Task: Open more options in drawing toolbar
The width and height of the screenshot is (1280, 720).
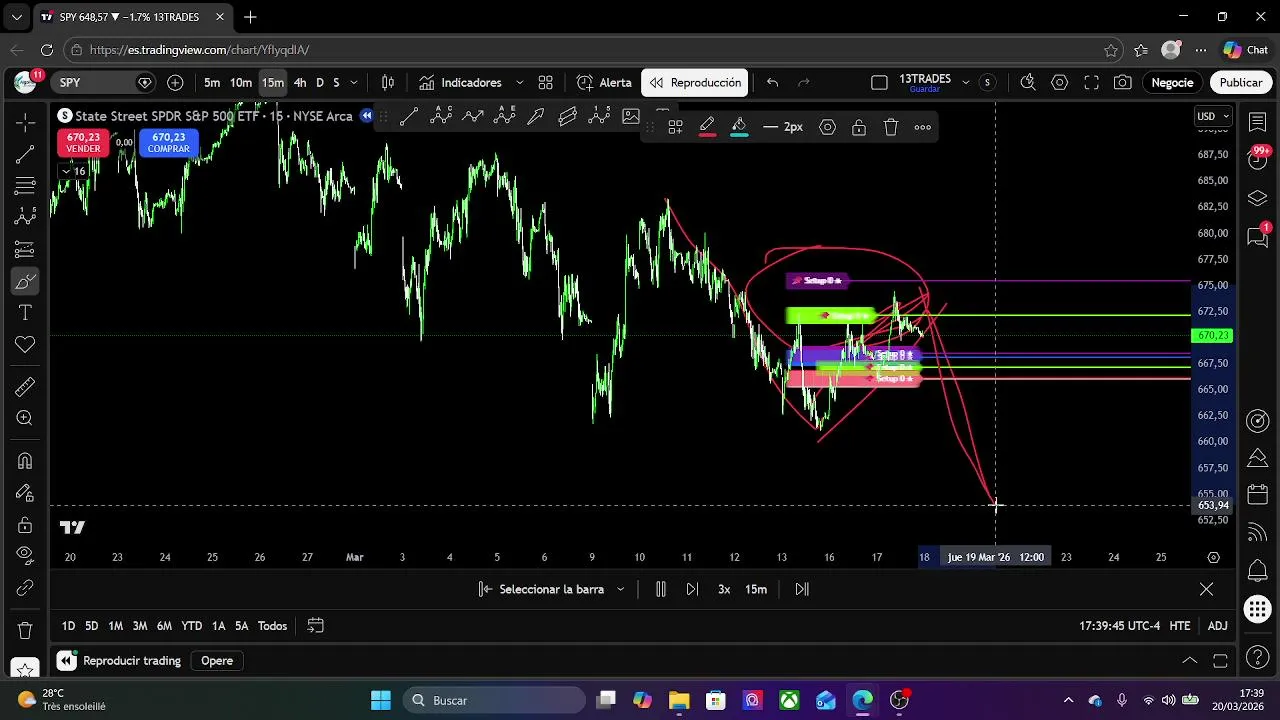Action: (x=923, y=127)
